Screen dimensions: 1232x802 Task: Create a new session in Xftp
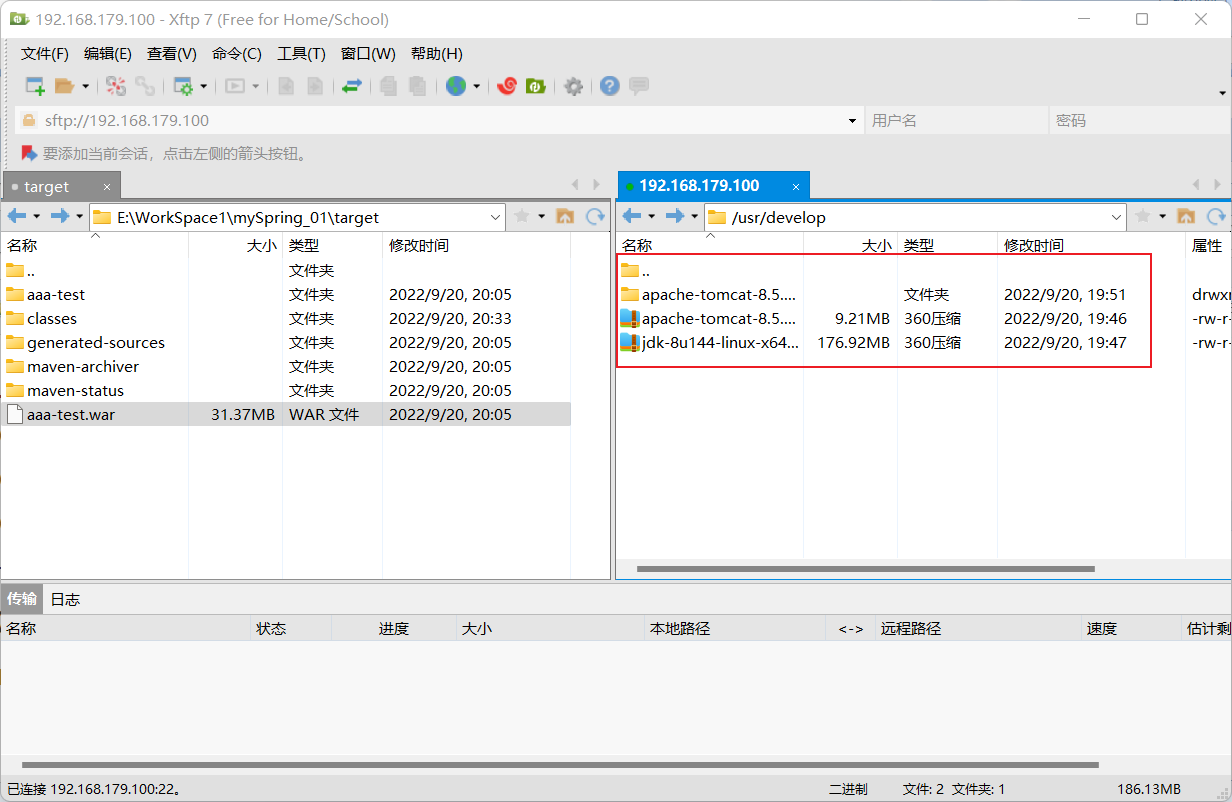click(x=33, y=86)
